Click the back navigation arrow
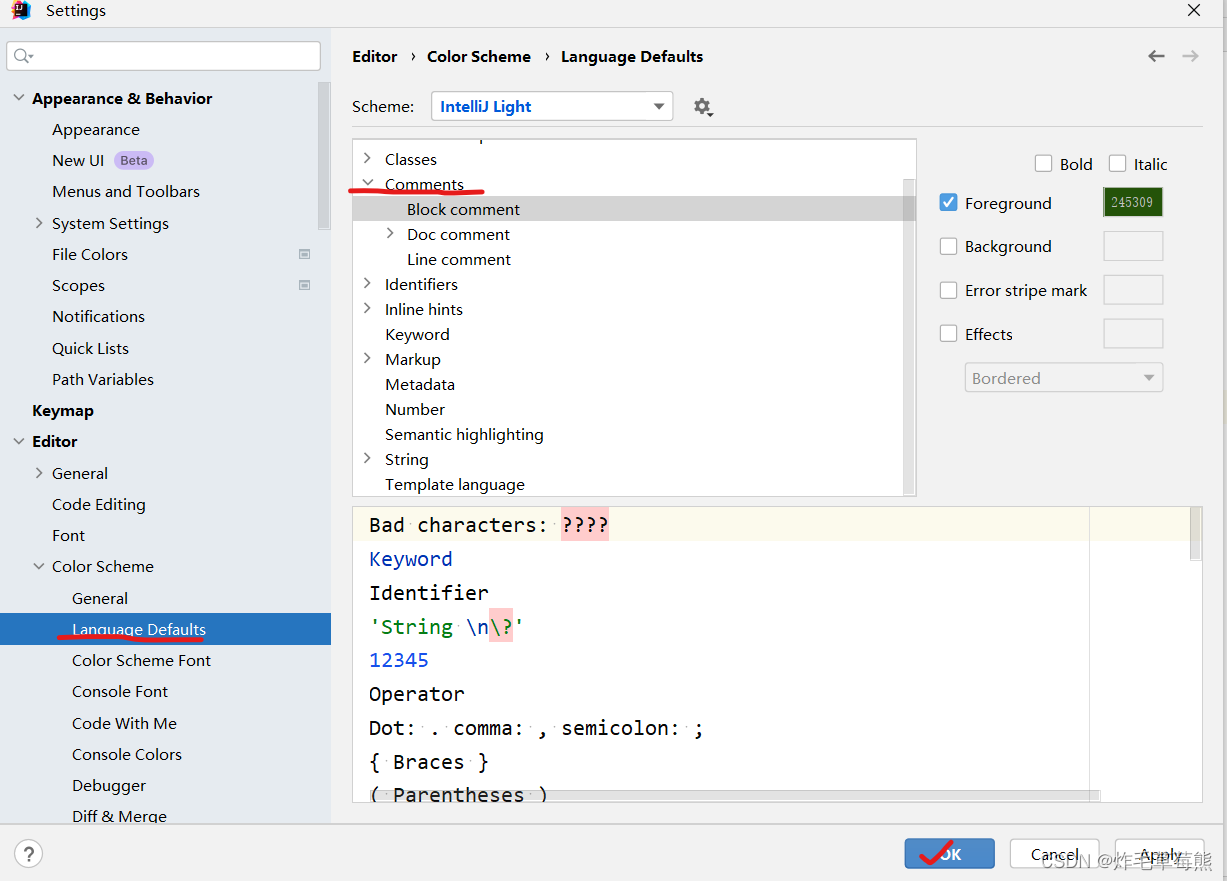This screenshot has height=881, width=1227. click(1156, 56)
